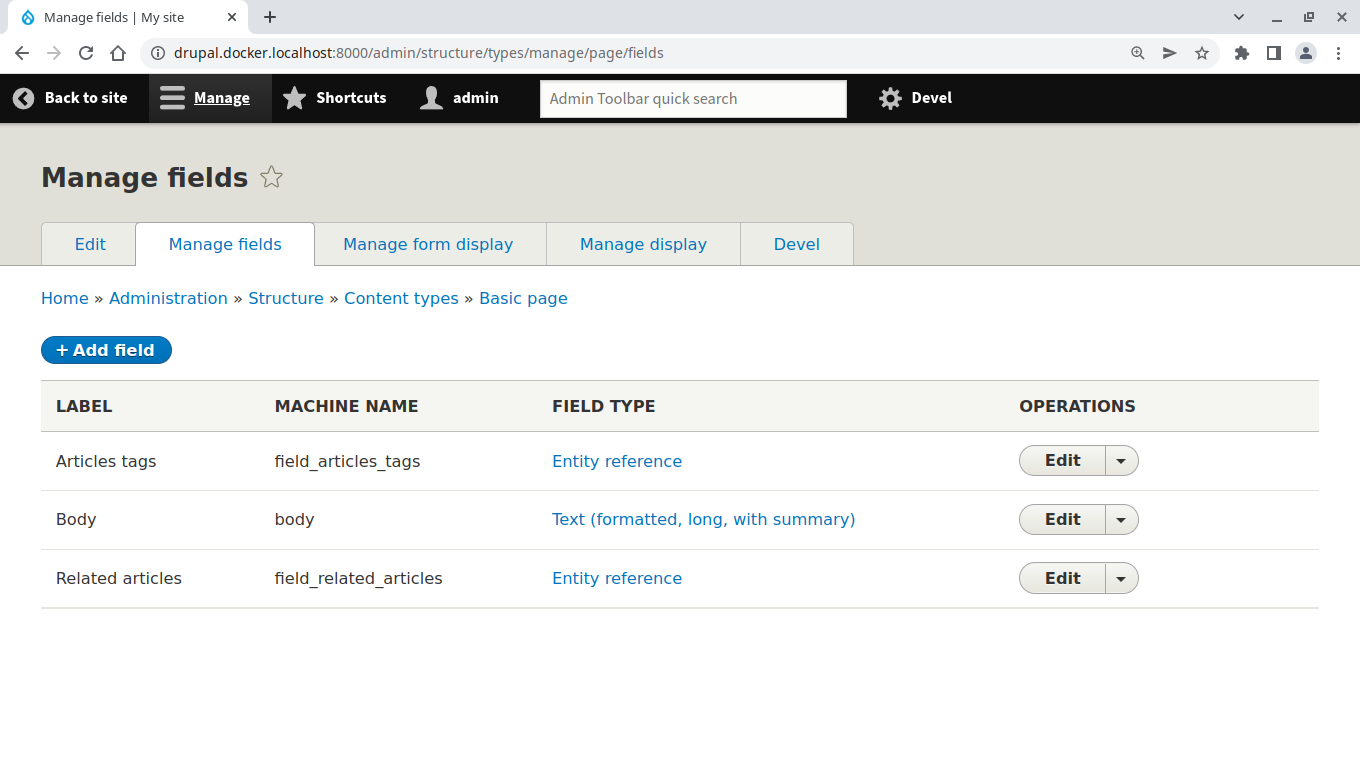
Task: Toggle the Manage hamburger menu
Action: click(x=173, y=98)
